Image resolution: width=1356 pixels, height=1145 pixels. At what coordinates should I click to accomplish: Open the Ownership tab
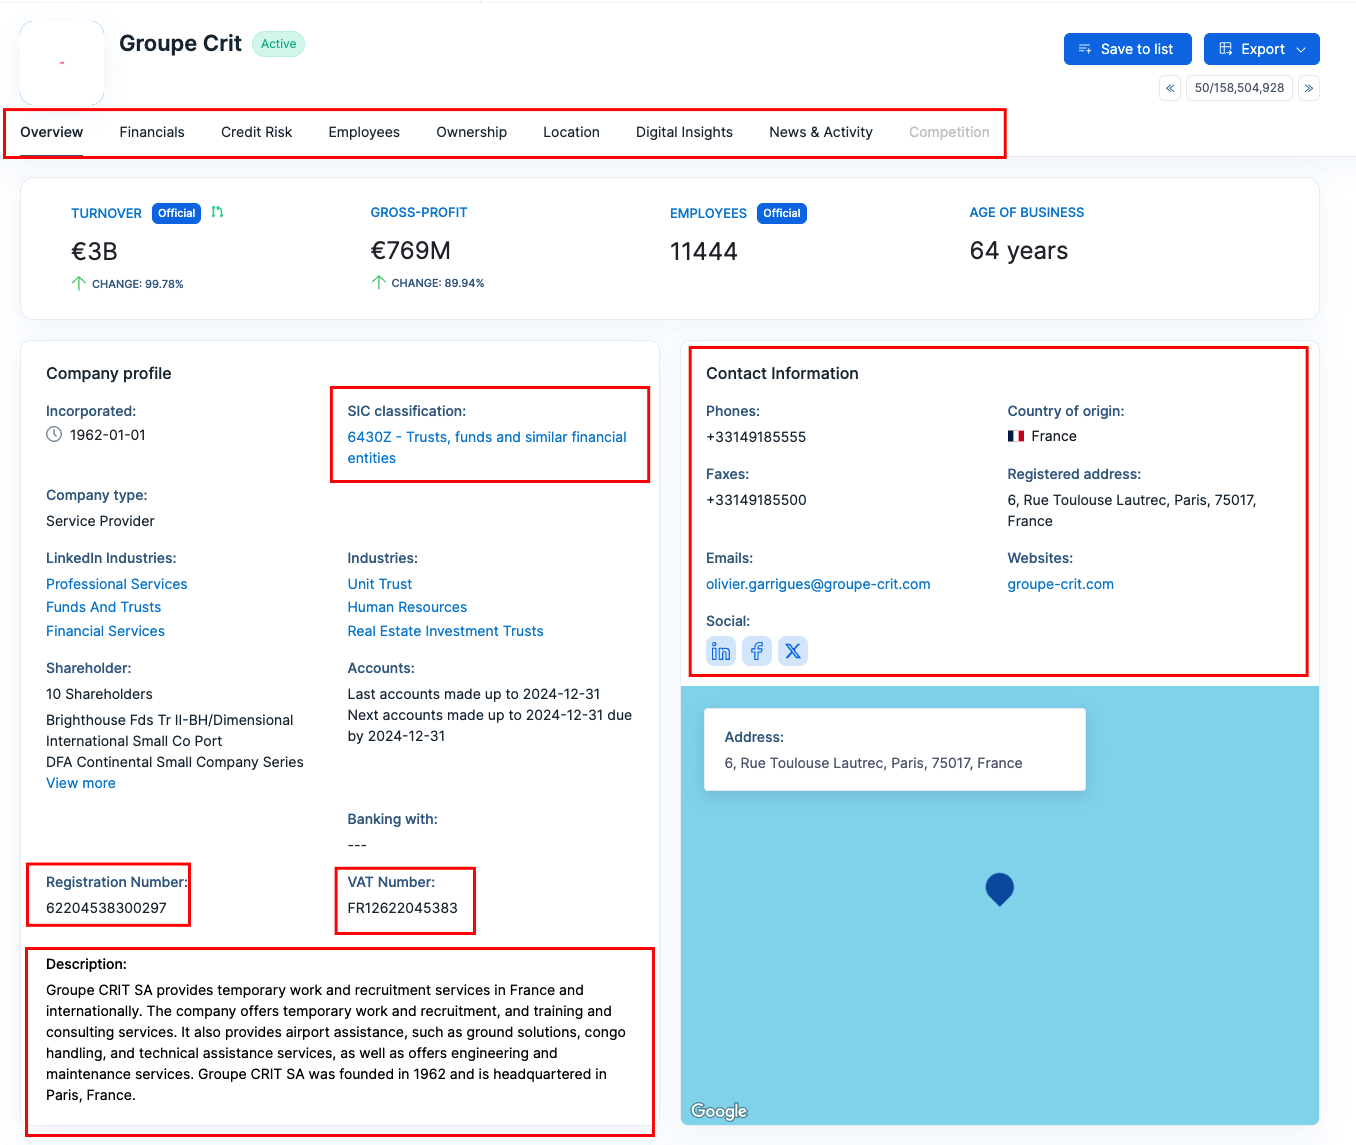tap(472, 132)
